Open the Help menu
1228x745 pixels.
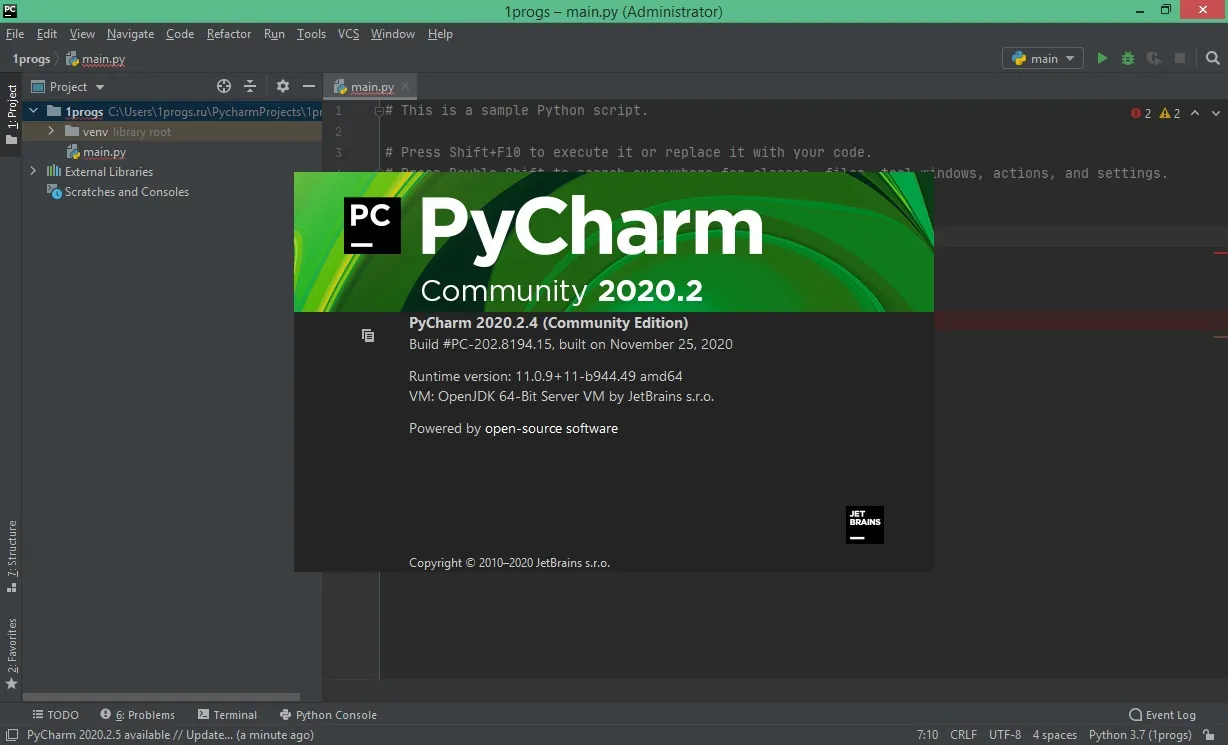(440, 34)
